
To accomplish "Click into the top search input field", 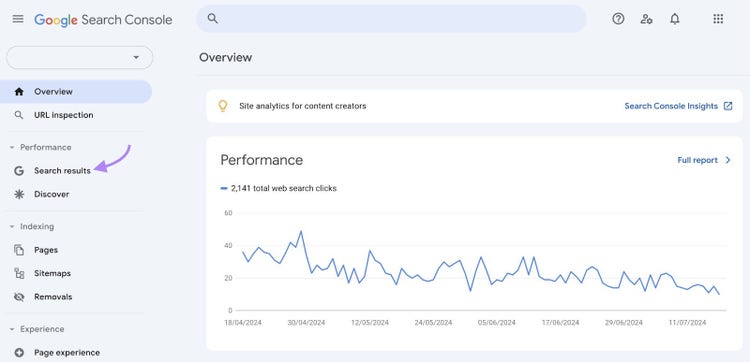I will (391, 19).
